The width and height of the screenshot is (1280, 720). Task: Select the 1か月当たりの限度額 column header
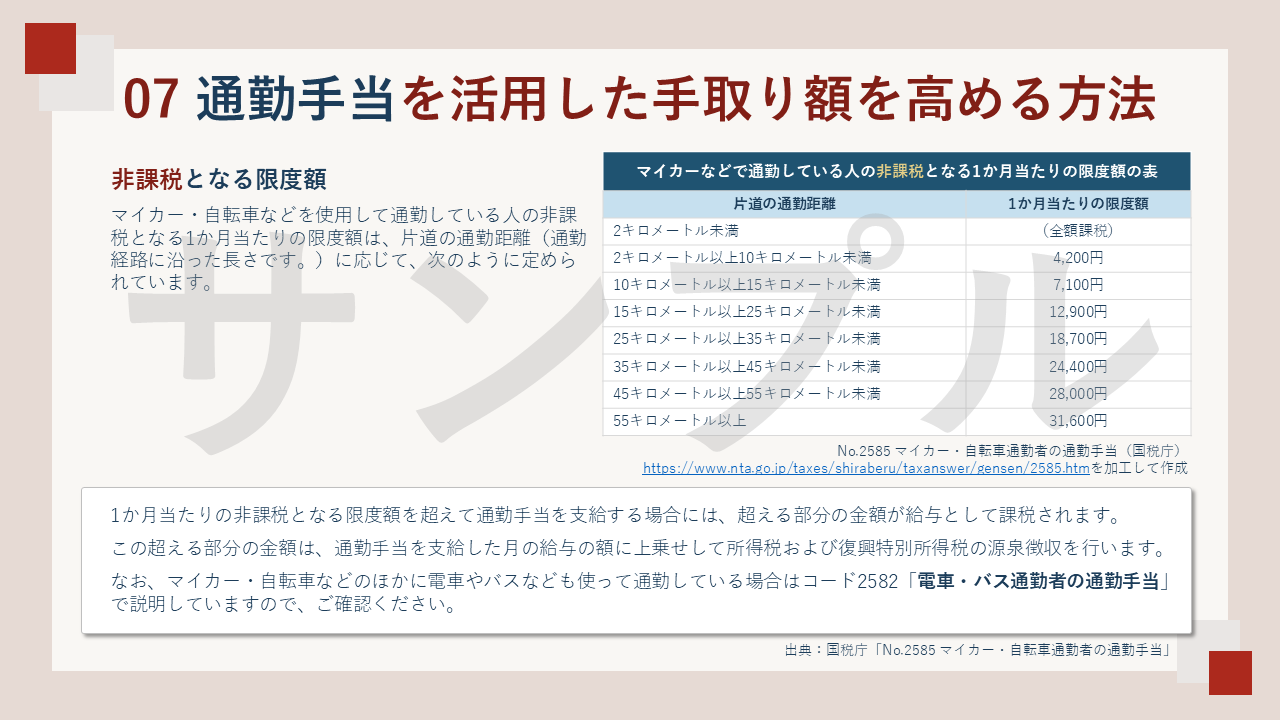(x=1077, y=204)
